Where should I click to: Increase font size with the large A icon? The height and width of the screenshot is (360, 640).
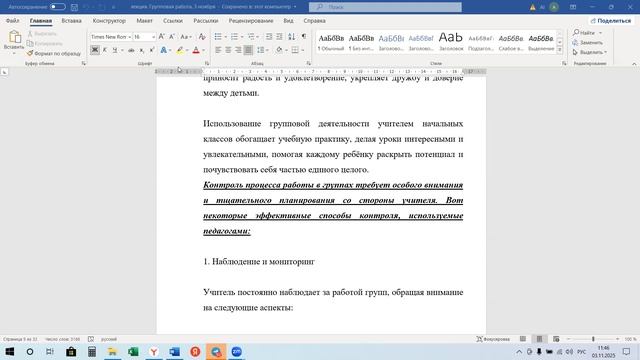point(162,37)
